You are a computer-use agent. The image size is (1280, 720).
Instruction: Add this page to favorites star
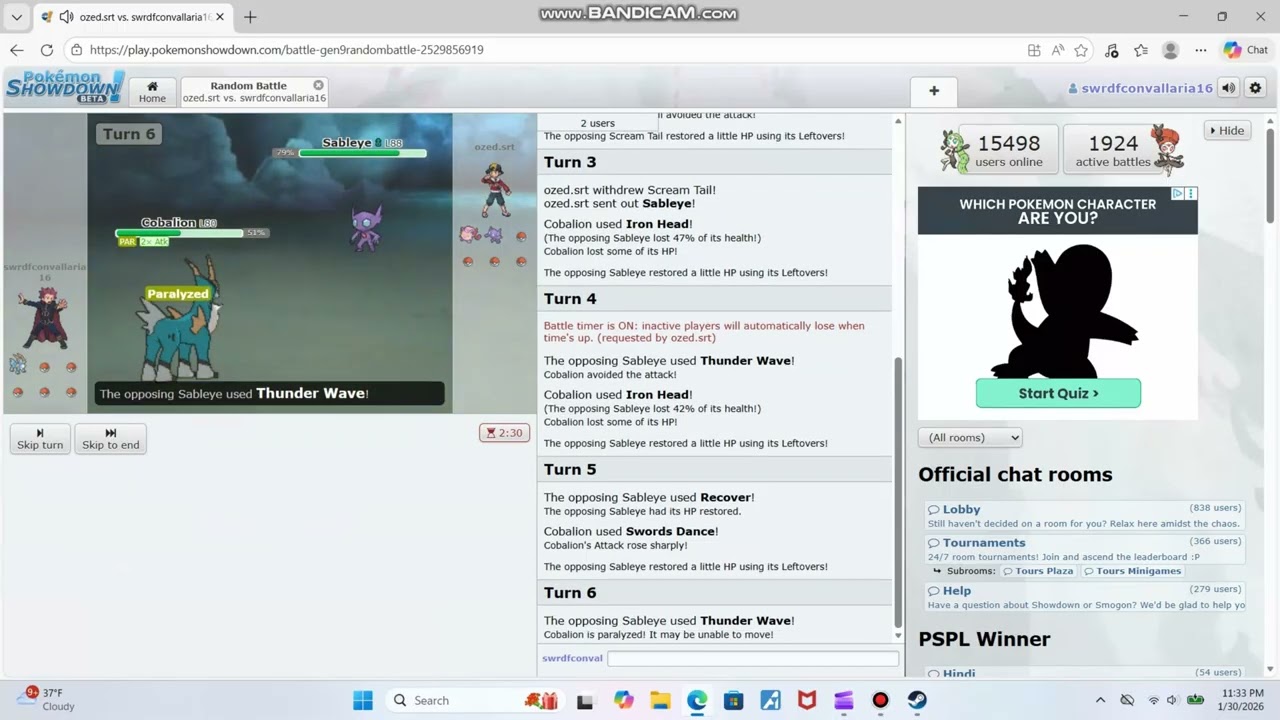[x=1081, y=50]
